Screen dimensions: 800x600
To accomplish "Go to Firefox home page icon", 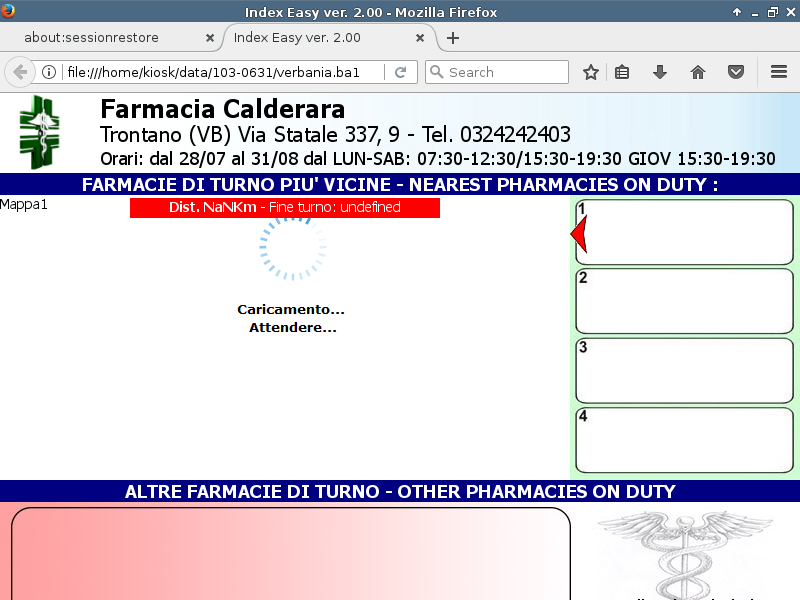I will [698, 72].
